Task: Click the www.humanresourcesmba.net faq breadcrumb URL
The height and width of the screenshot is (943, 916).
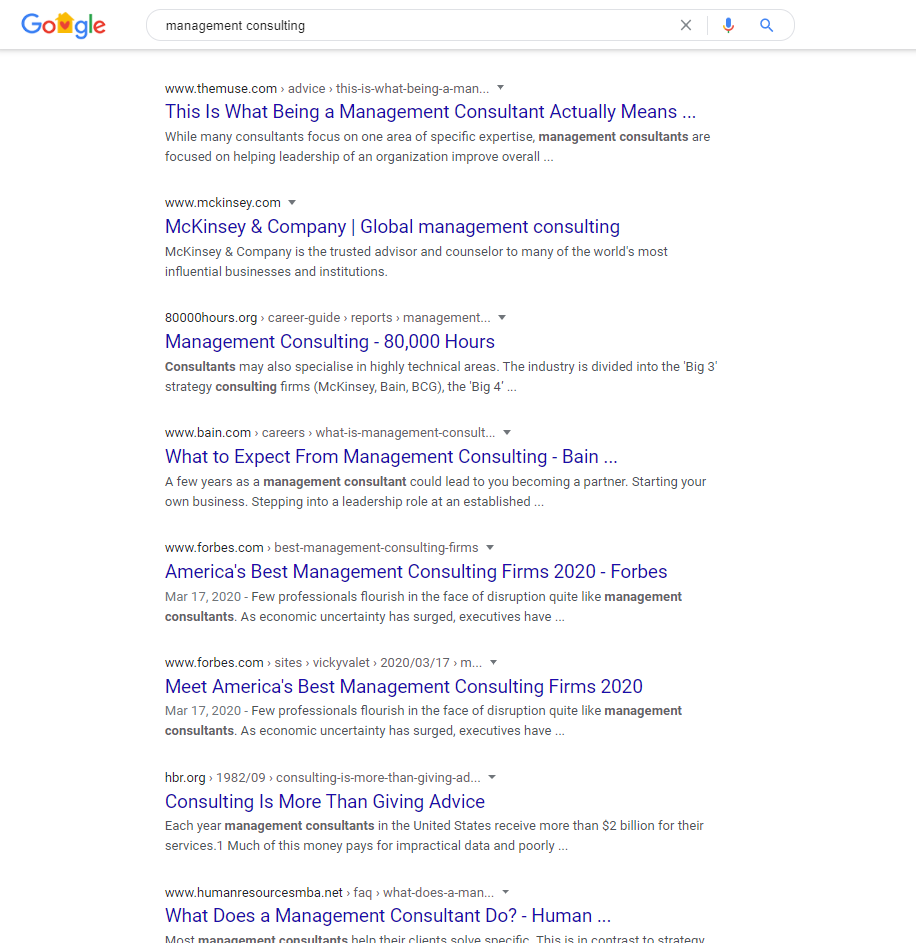Action: tap(329, 892)
